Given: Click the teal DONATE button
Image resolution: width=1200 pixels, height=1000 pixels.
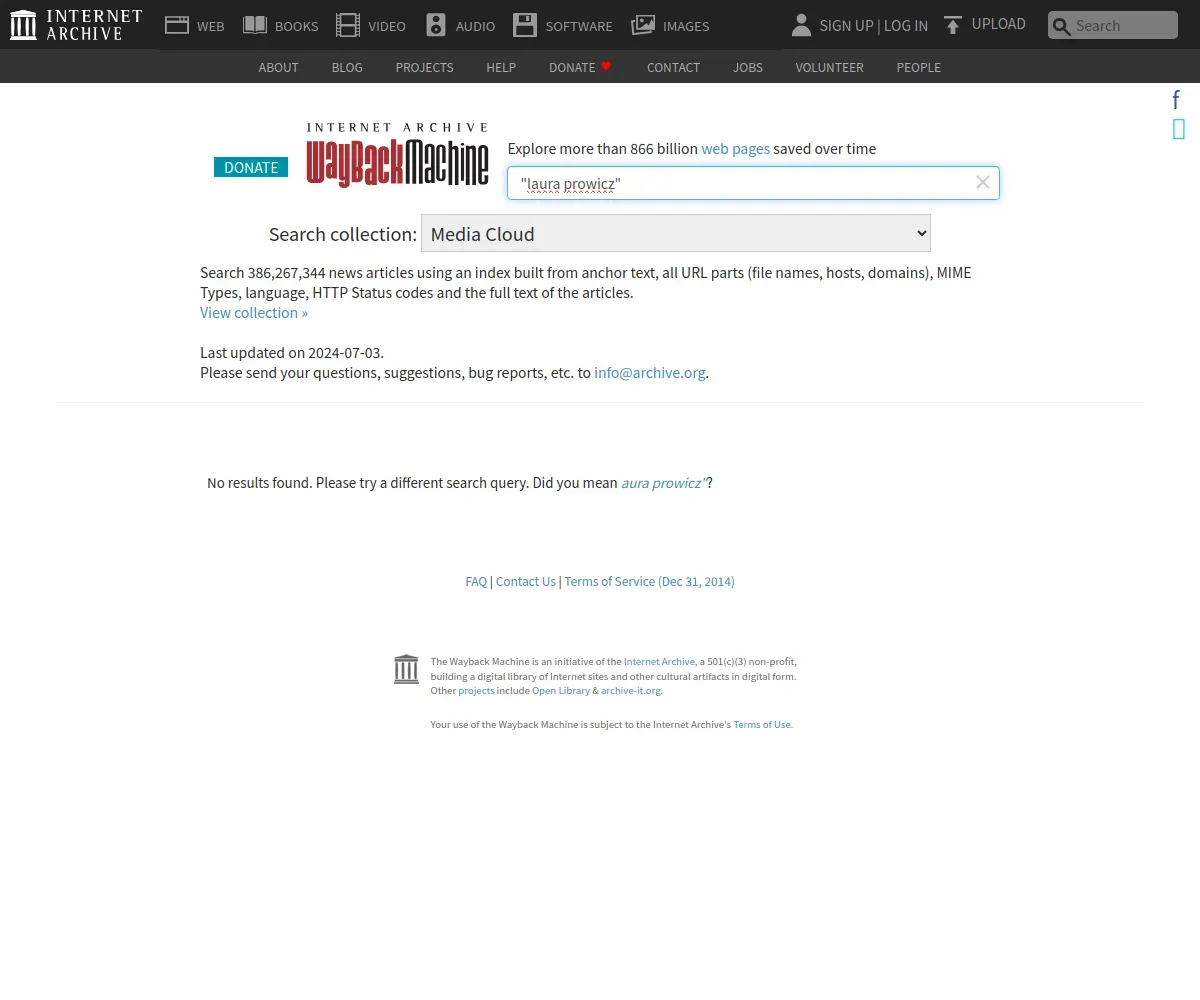Looking at the screenshot, I should (251, 167).
